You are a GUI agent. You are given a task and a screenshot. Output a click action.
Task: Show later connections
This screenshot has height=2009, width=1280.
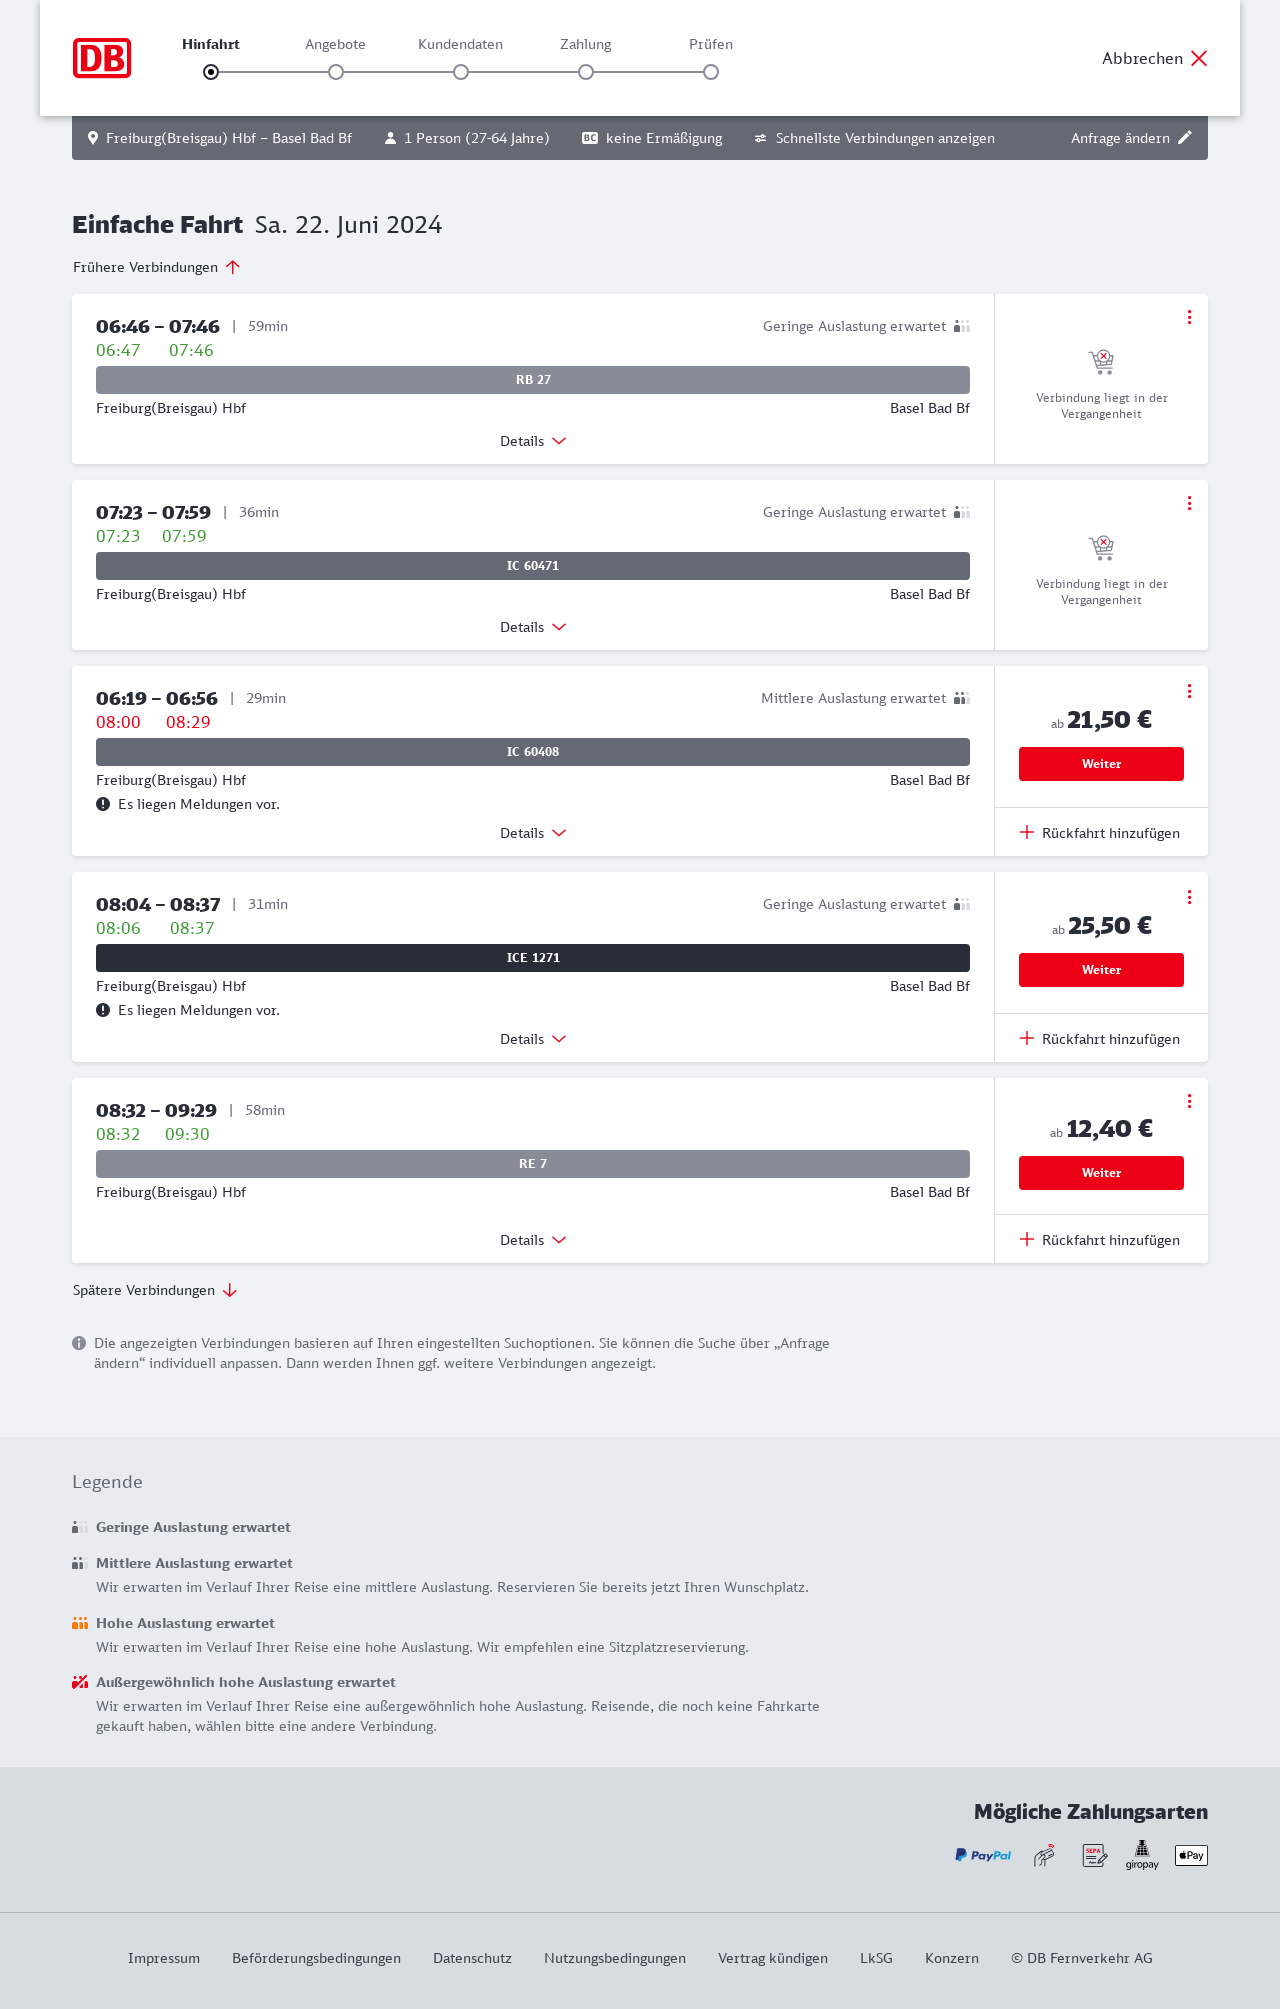click(155, 1290)
